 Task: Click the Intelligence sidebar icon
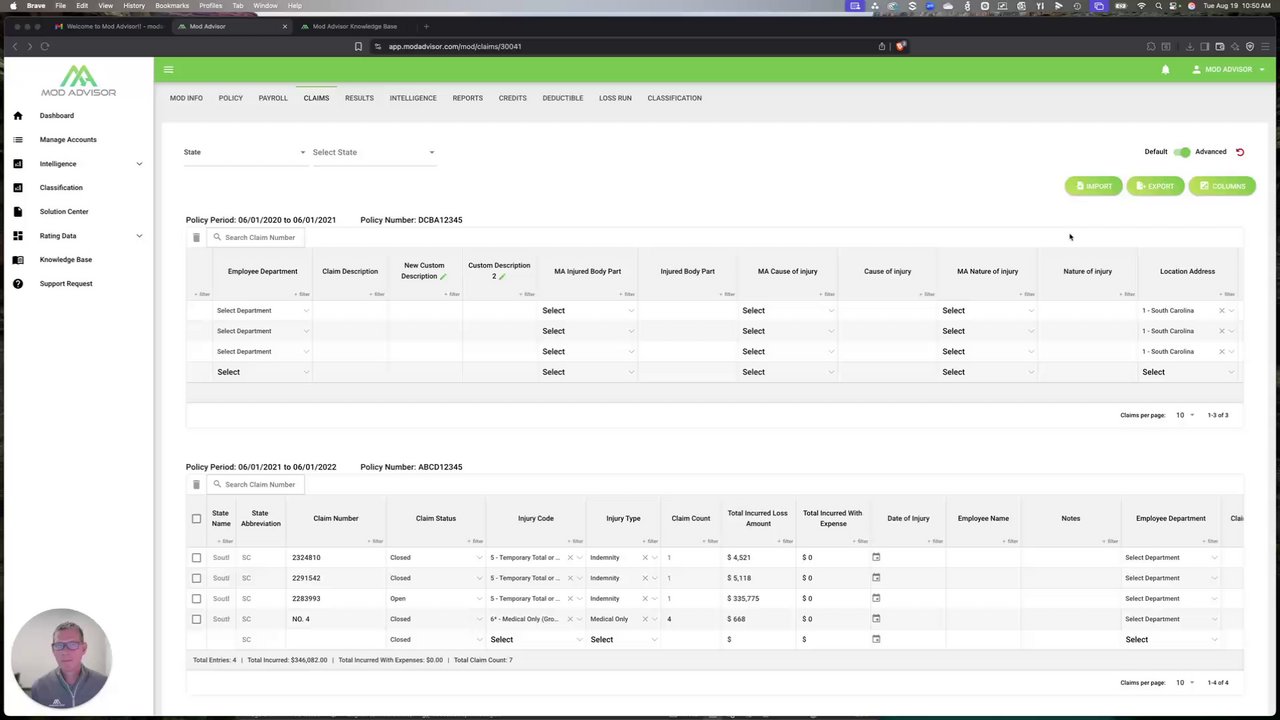pos(17,164)
